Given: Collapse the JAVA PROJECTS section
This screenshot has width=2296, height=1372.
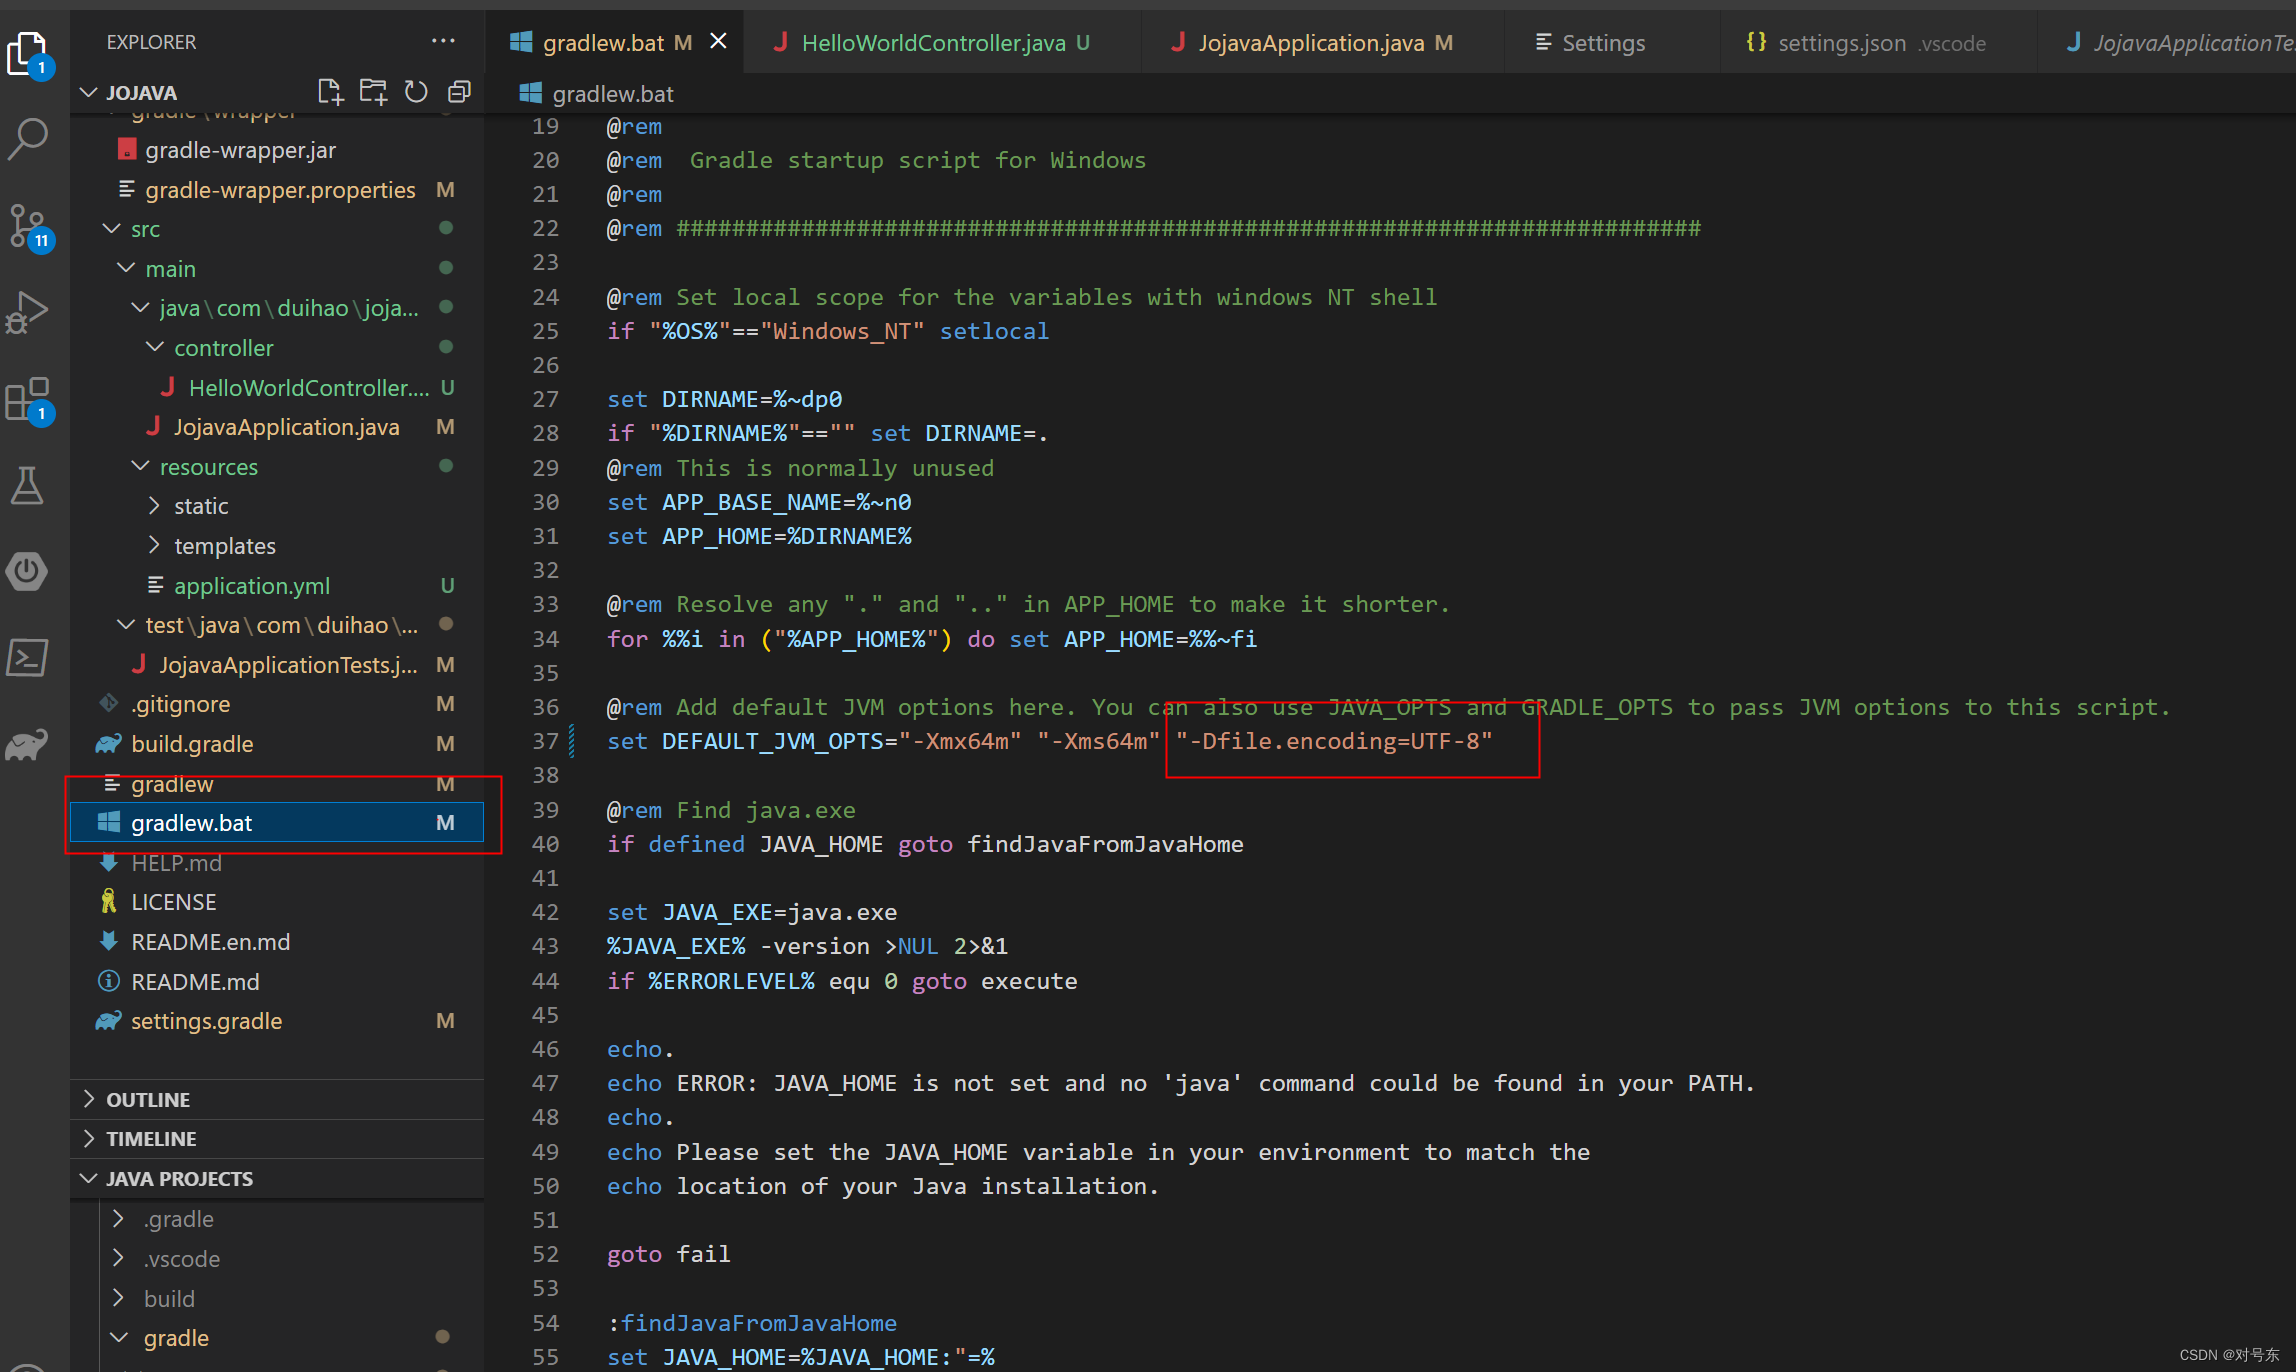Looking at the screenshot, I should tap(277, 1178).
